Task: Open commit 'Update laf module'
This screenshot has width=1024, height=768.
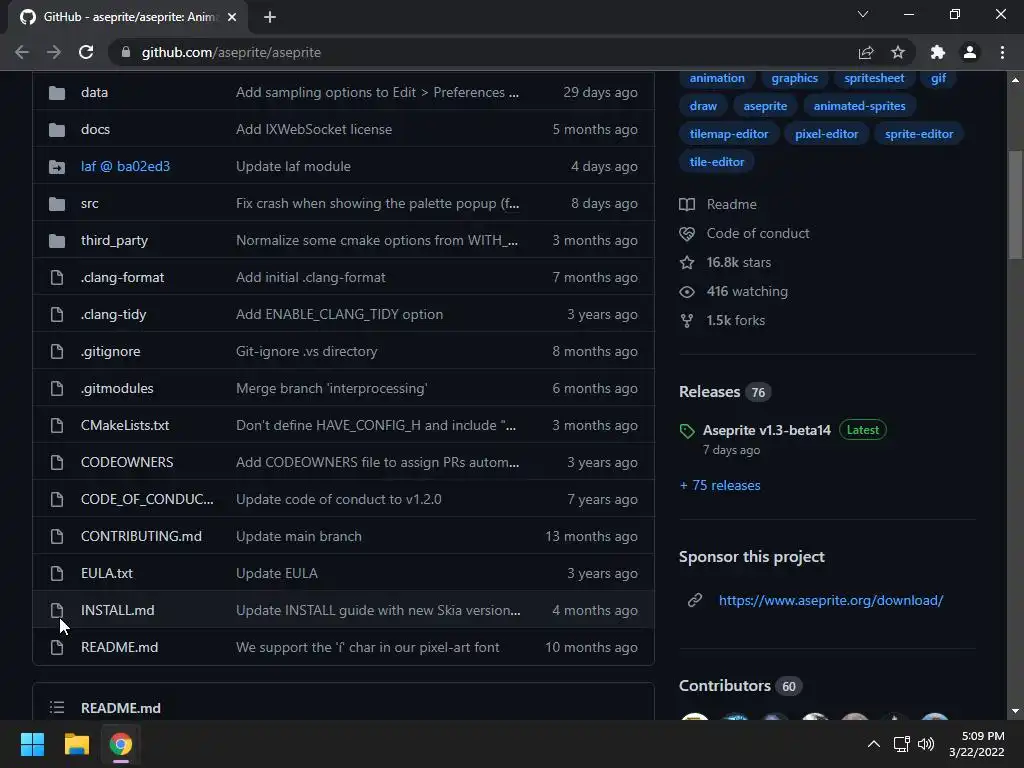Action: tap(293, 167)
